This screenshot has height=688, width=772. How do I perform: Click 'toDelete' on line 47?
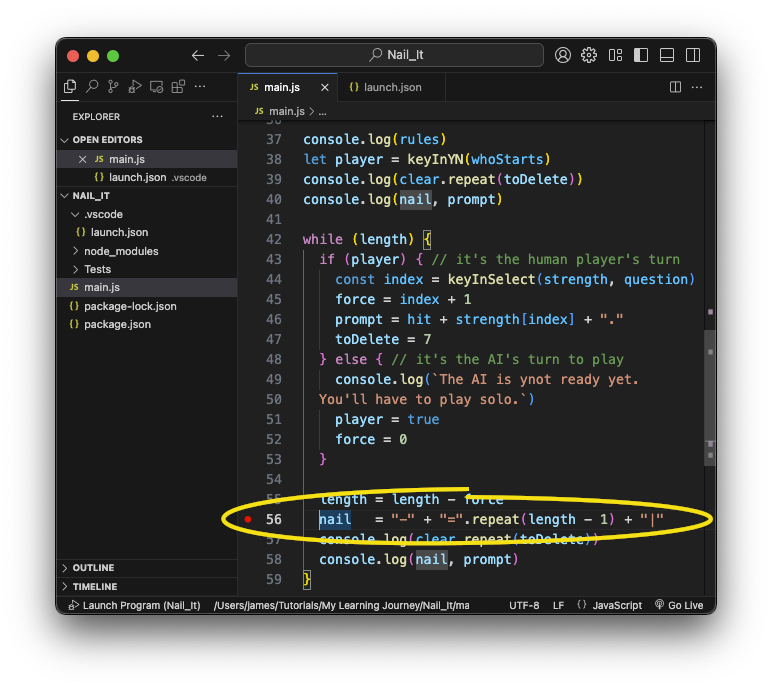[x=367, y=339]
